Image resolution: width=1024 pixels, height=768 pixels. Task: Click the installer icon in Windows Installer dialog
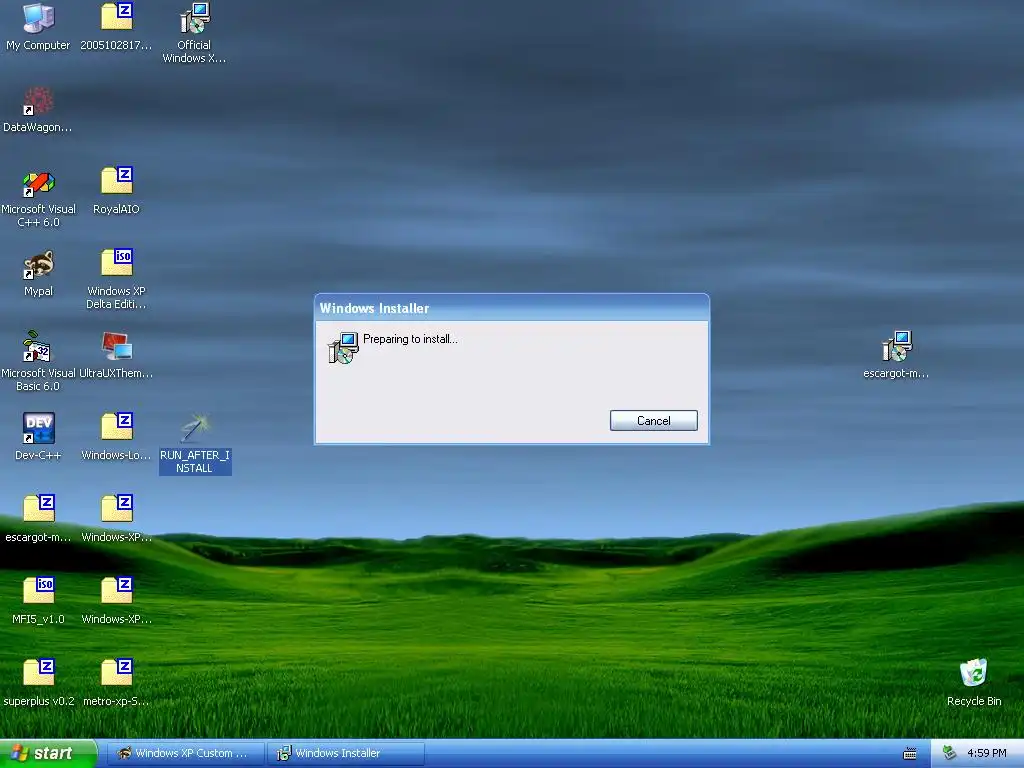click(343, 348)
